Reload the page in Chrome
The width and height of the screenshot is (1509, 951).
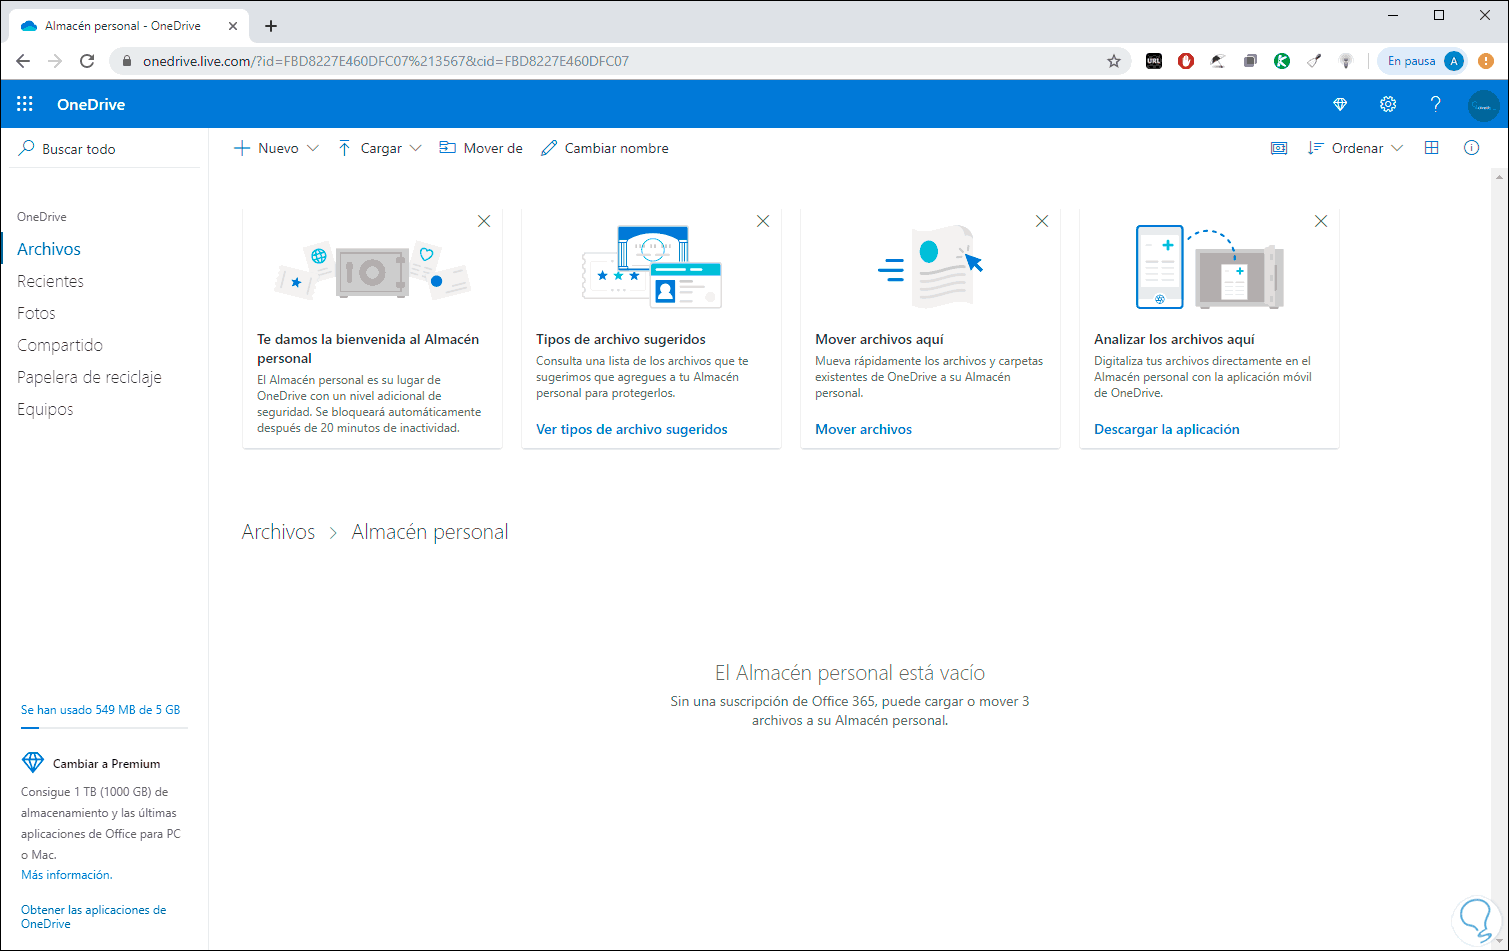[87, 61]
